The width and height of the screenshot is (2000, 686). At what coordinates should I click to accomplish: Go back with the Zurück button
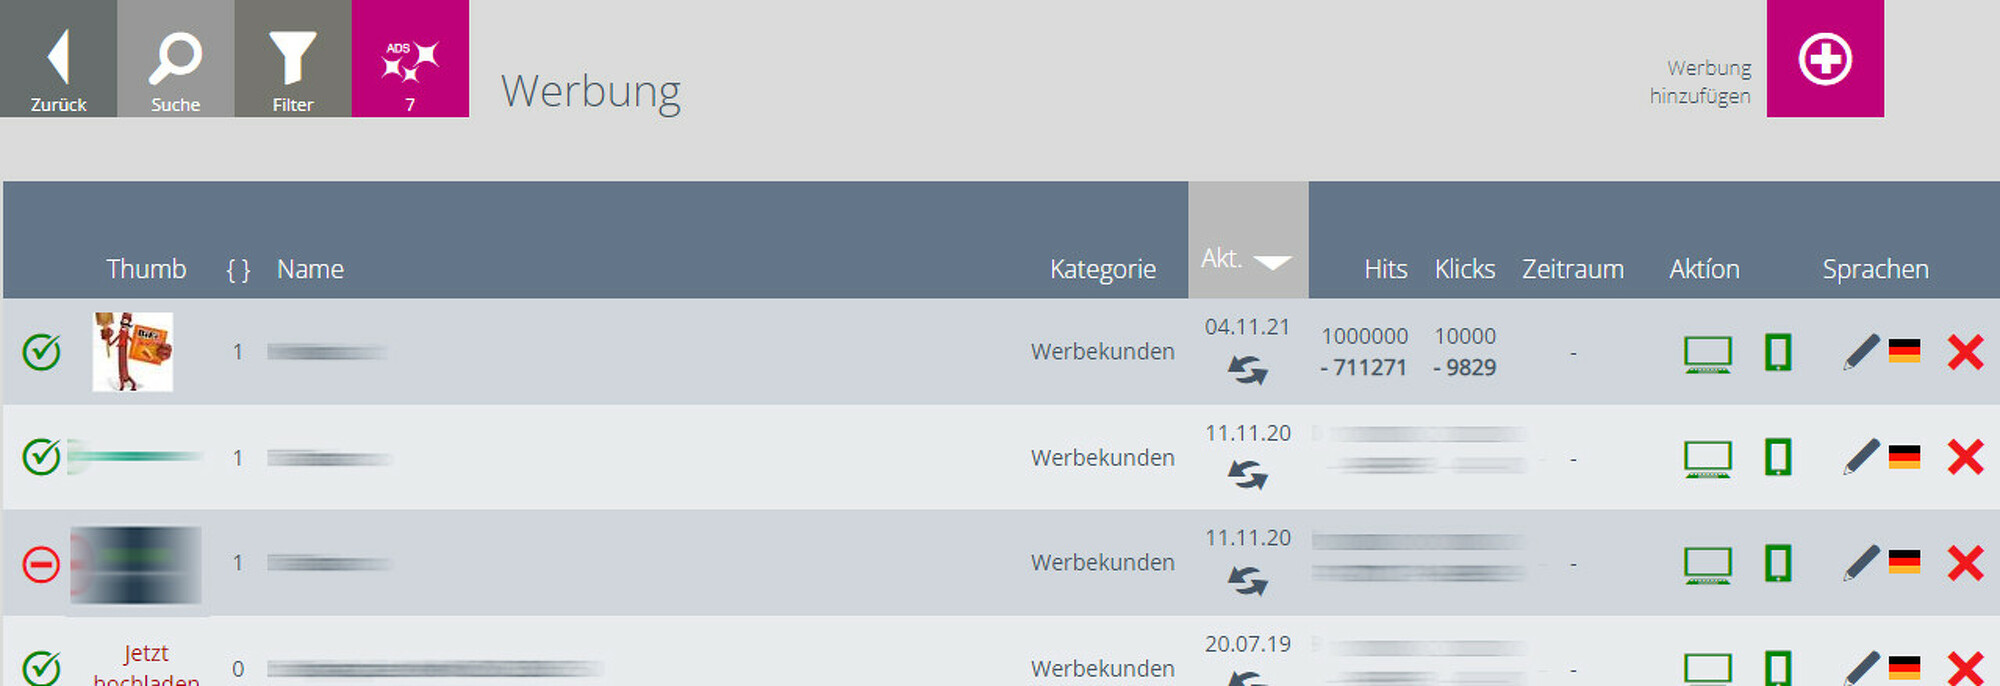coord(58,58)
